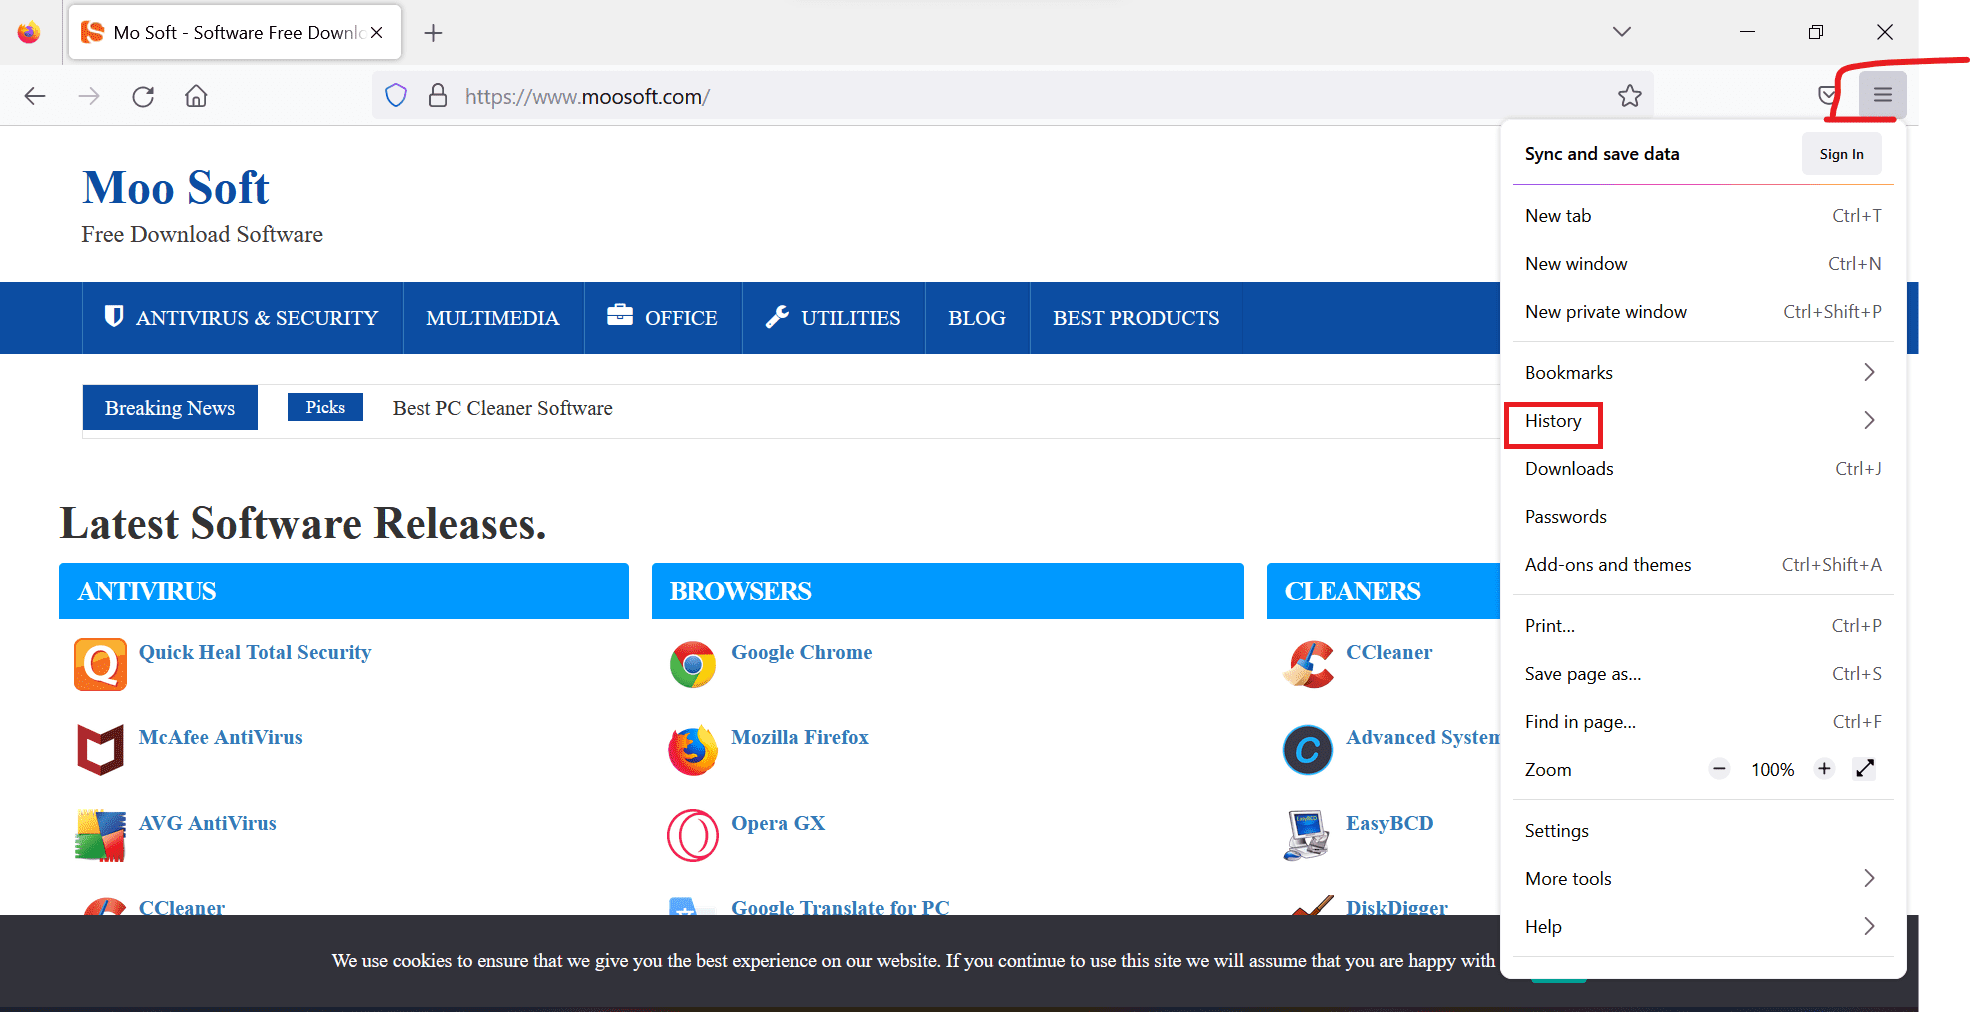The image size is (1971, 1012).
Task: Click the AVG AntiVirus logo icon
Action: click(100, 835)
